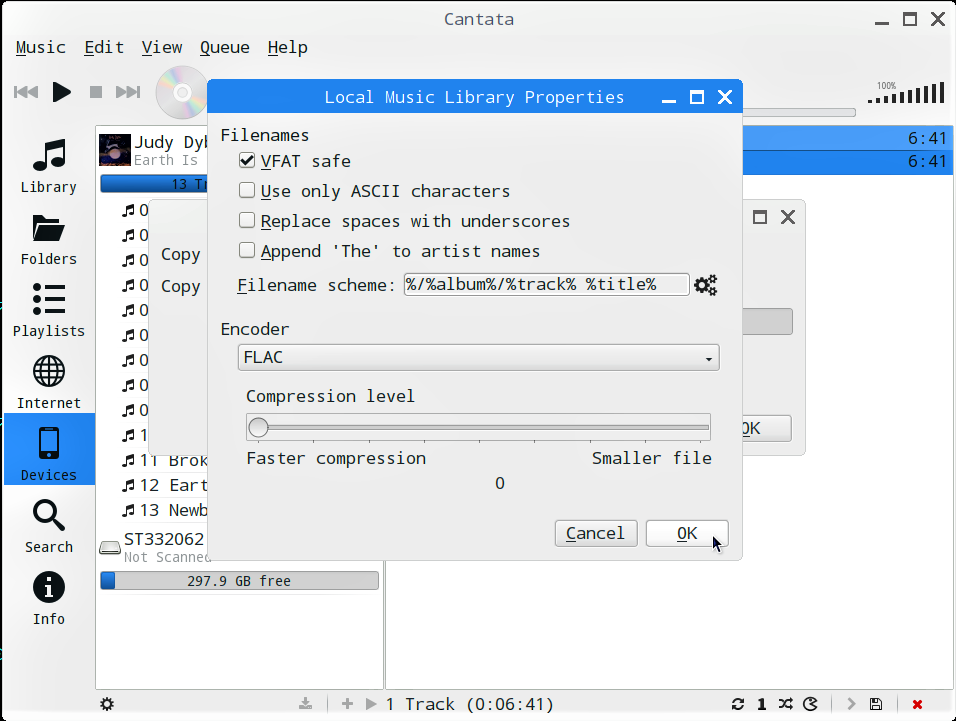Open the View menu
956x721 pixels.
[162, 48]
